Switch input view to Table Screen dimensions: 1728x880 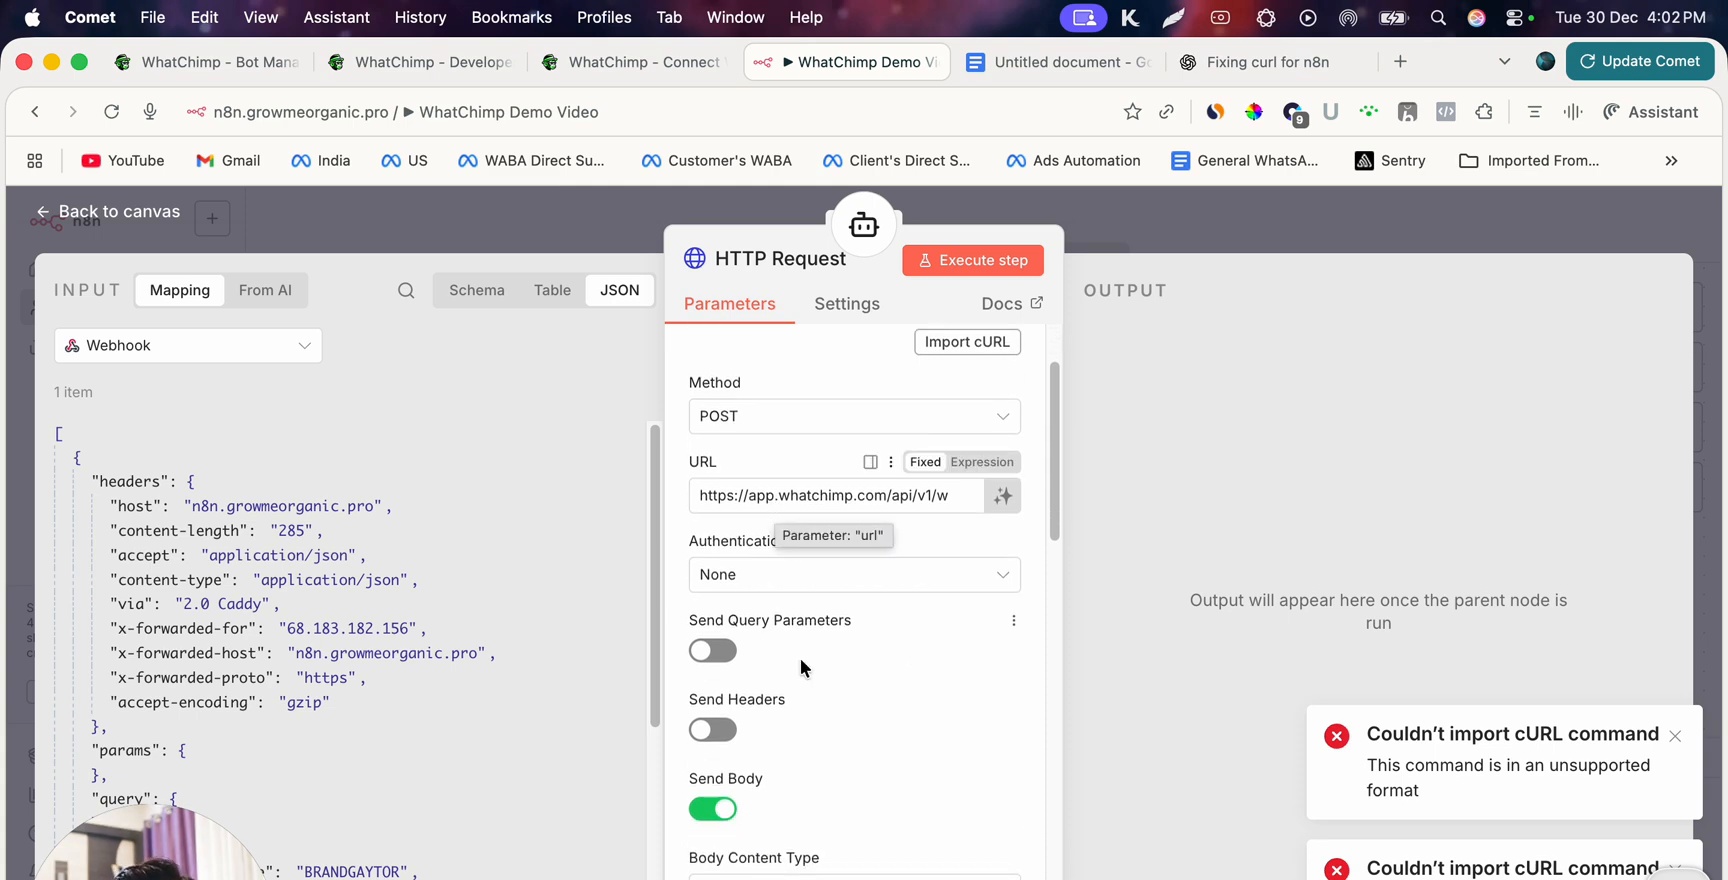552,290
